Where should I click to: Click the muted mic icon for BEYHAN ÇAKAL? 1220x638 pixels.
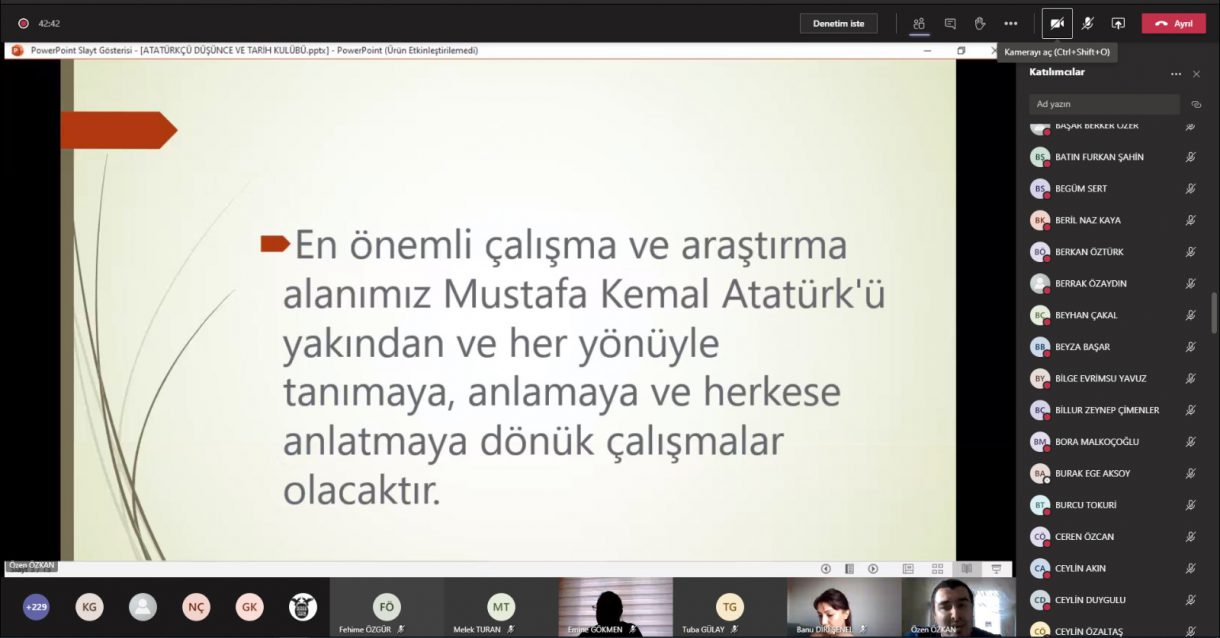(x=1191, y=315)
